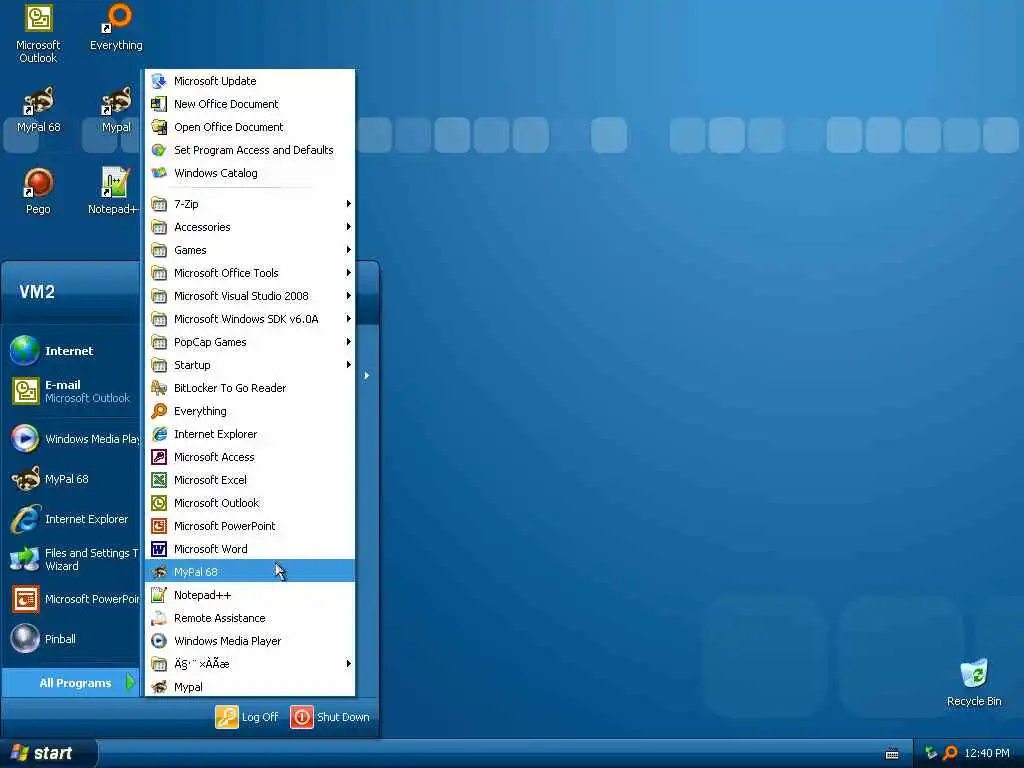Click the Open Office Document icon
The height and width of the screenshot is (768, 1024).
tap(159, 127)
